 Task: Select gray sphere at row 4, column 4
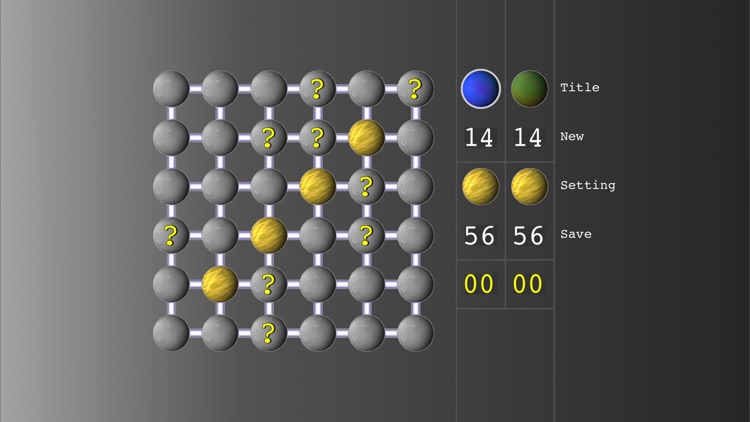(x=318, y=235)
